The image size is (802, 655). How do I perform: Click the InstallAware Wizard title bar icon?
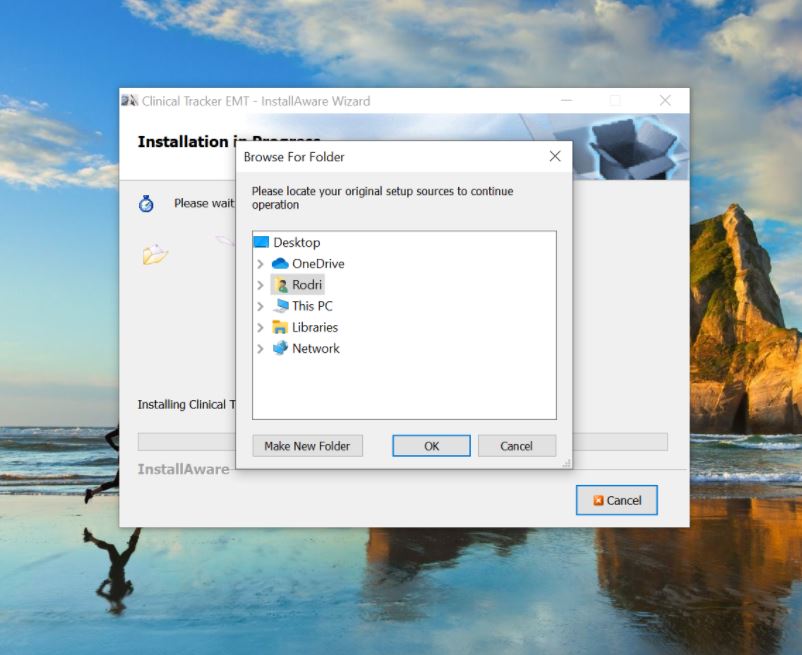[129, 100]
